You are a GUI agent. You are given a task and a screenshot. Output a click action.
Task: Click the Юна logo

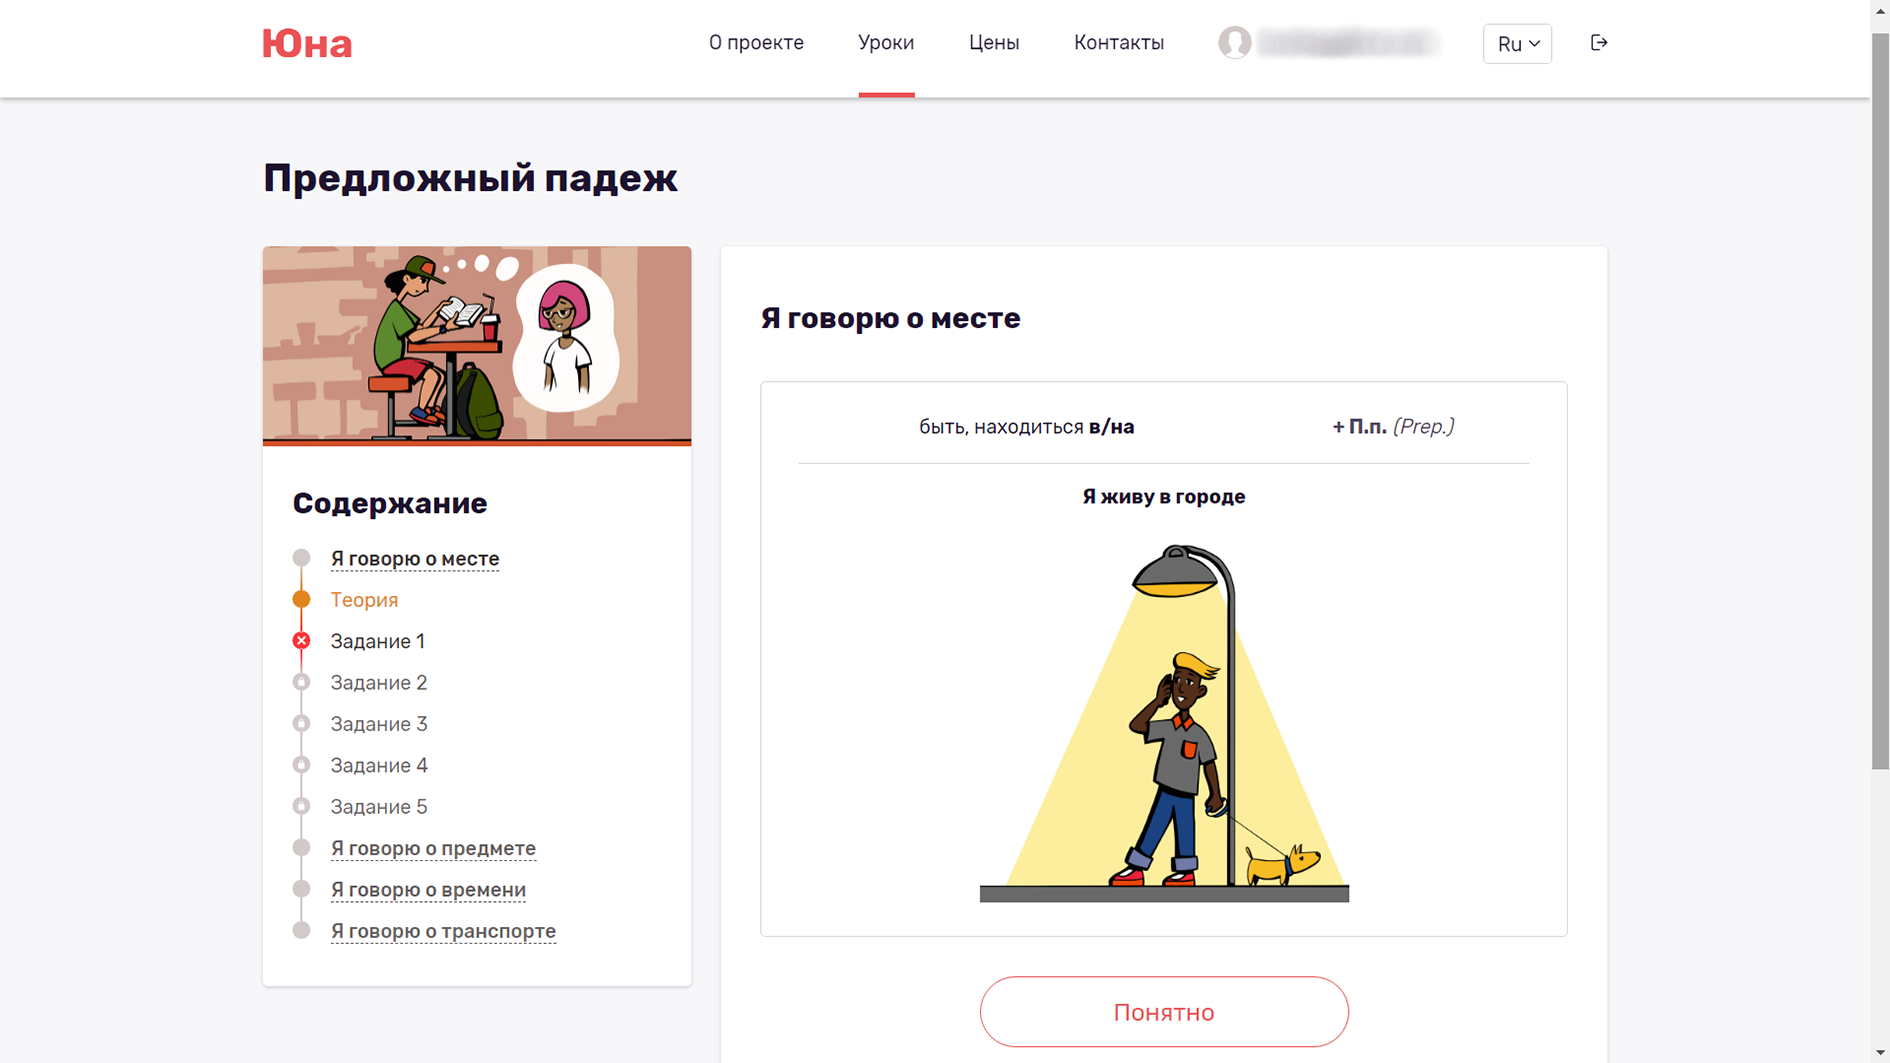307,44
